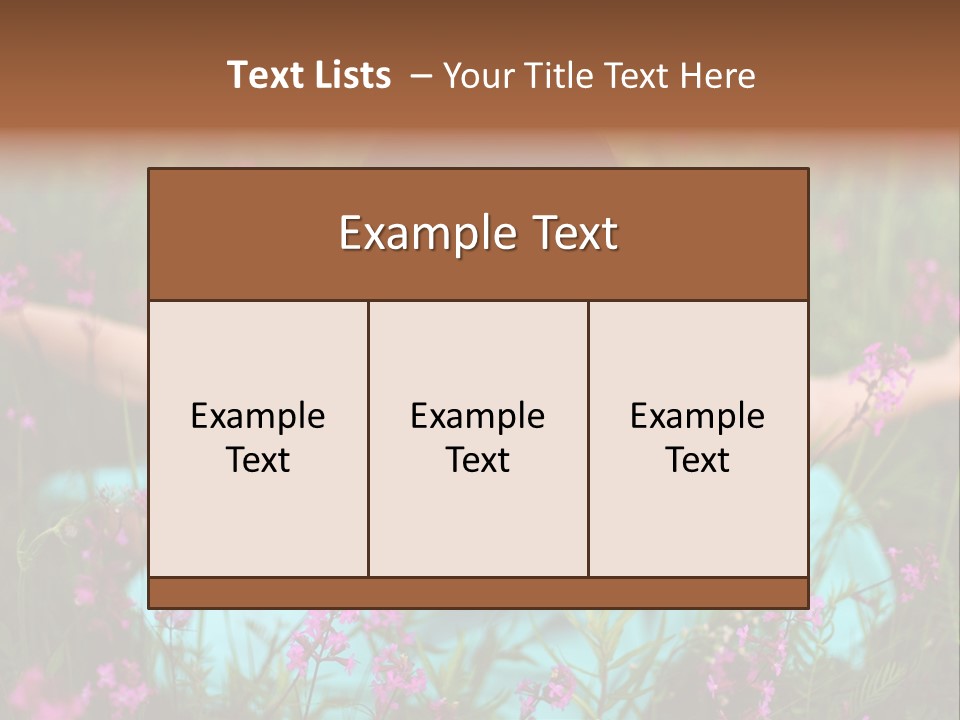This screenshot has width=960, height=720.
Task: Click the dash in the slide title
Action: (420, 76)
